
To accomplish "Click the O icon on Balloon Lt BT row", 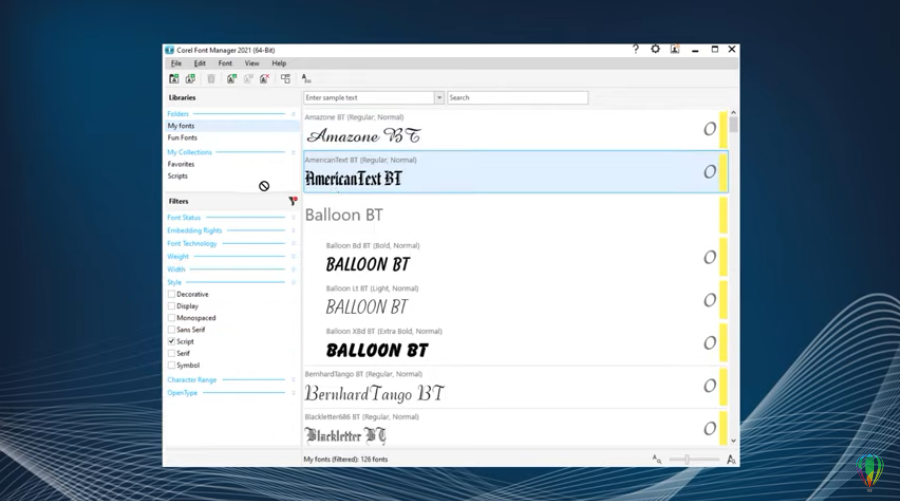I will point(710,300).
